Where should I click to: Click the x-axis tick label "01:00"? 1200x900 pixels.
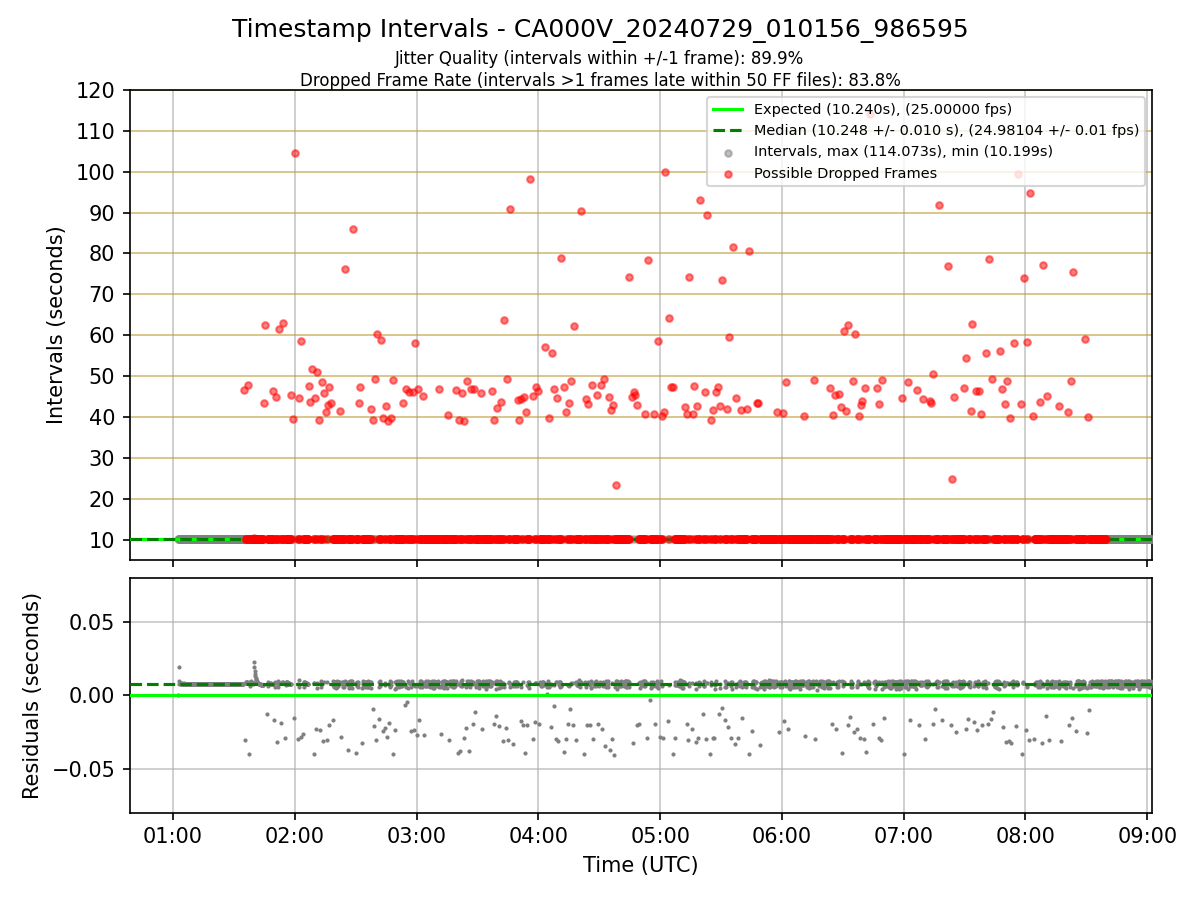tap(173, 834)
